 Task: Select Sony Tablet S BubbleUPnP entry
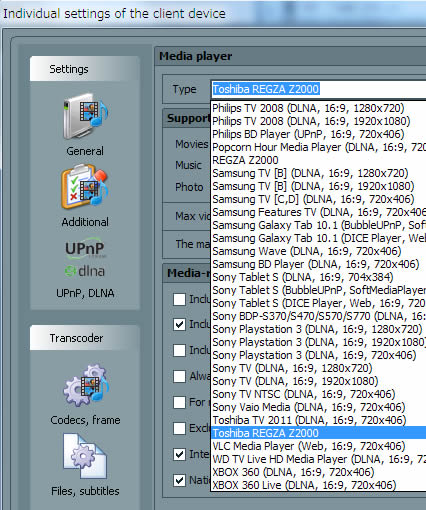319,290
